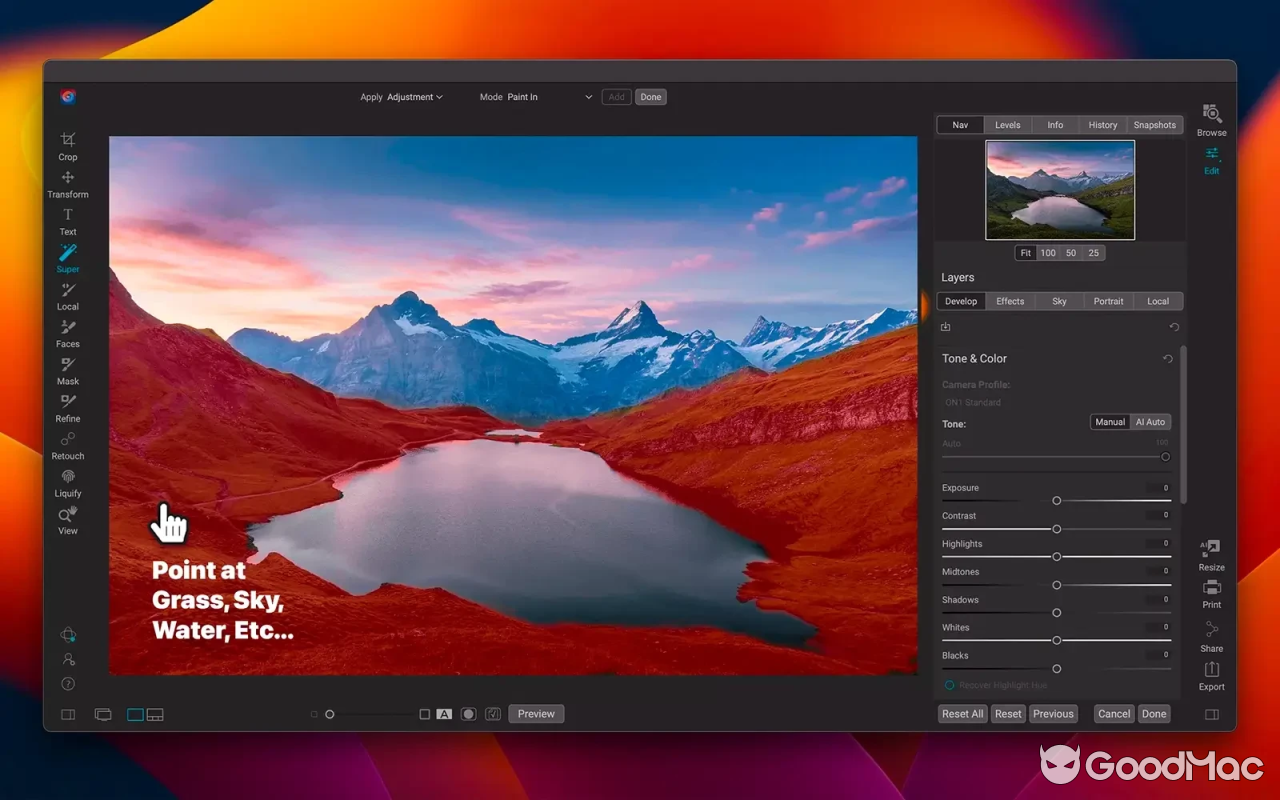
Task: Expand the Layers section
Action: click(957, 277)
